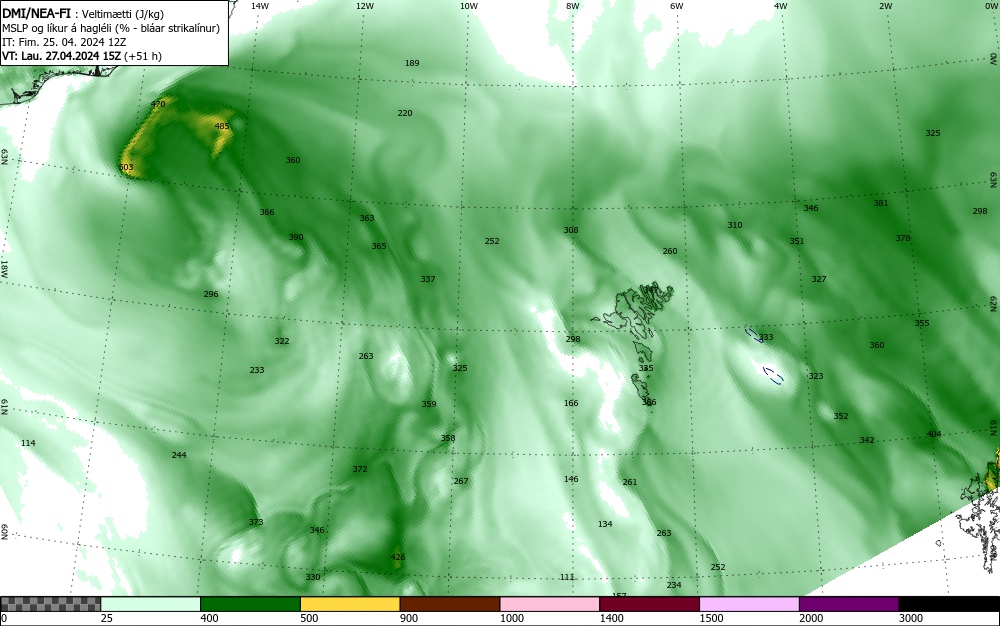1000x626 pixels.
Task: Click the 267 value on the map
Action: [x=461, y=481]
